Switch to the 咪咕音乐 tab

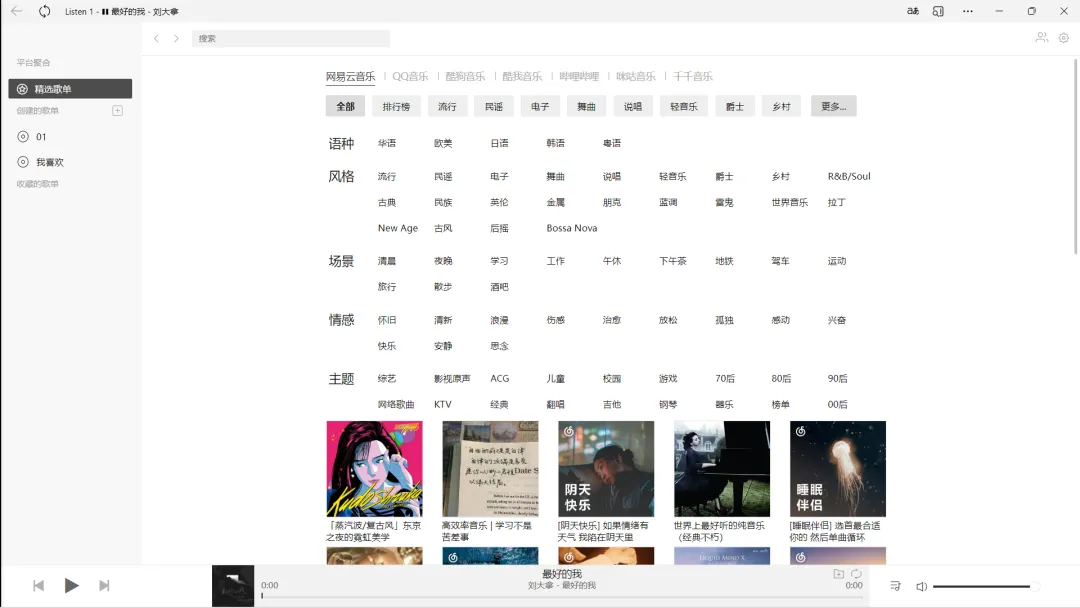636,76
